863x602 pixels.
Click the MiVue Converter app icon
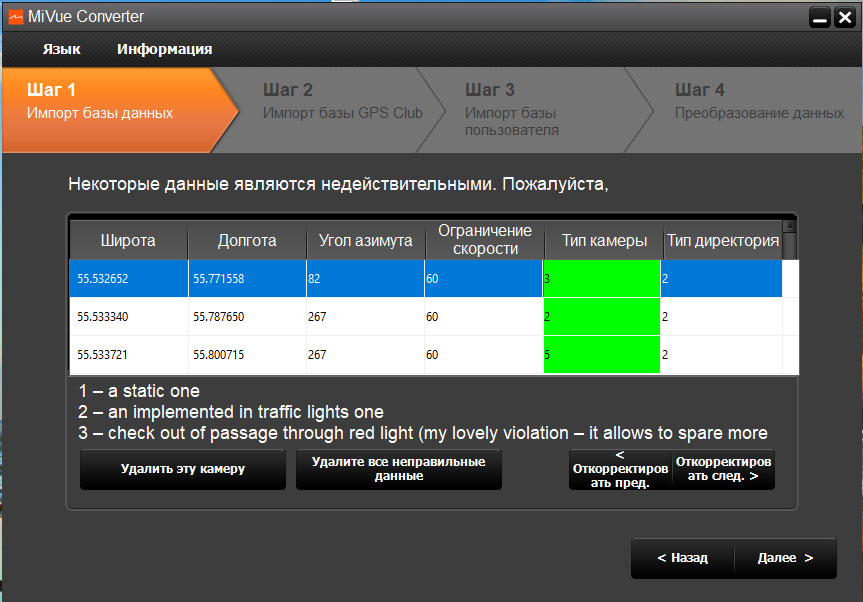15,16
